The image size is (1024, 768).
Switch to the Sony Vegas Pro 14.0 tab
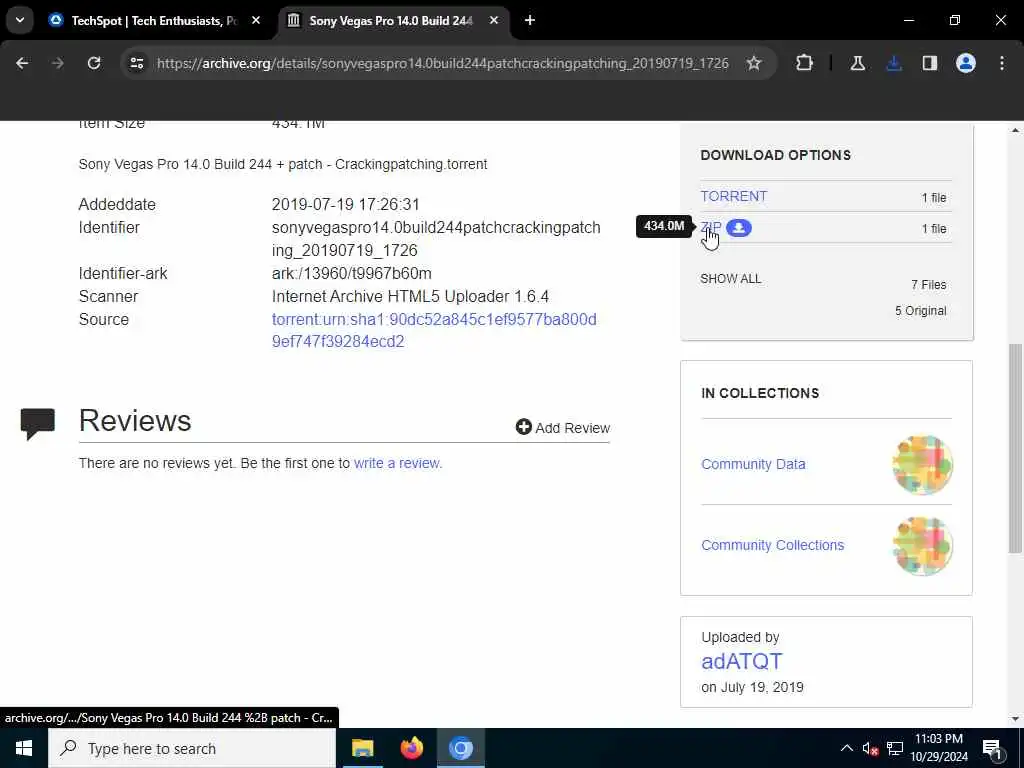(391, 20)
